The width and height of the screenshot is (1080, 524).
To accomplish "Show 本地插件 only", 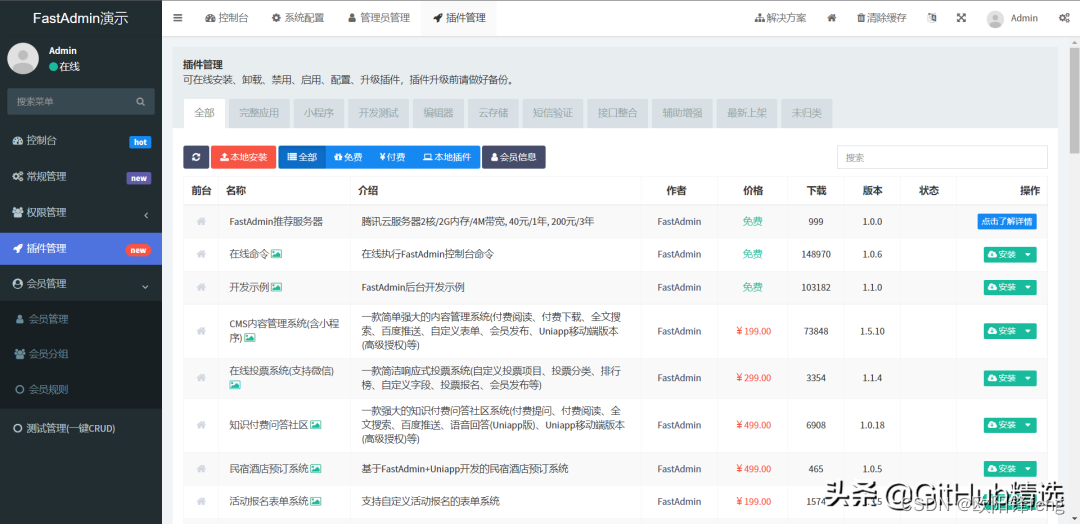I will (446, 157).
